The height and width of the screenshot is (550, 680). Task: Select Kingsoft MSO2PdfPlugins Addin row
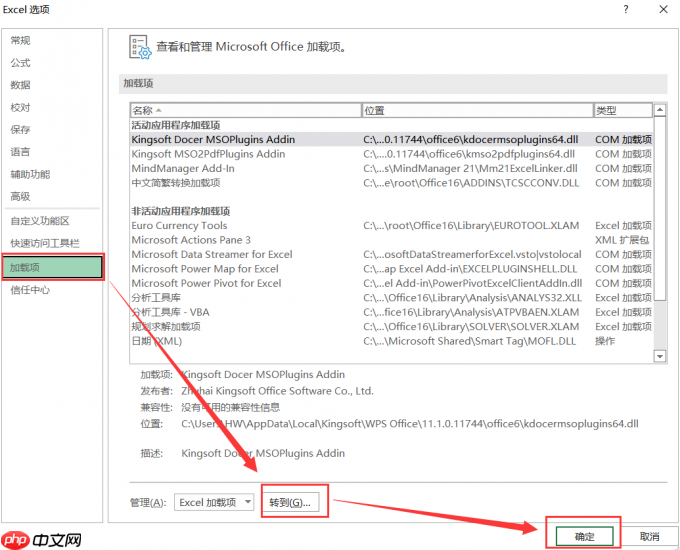point(391,154)
